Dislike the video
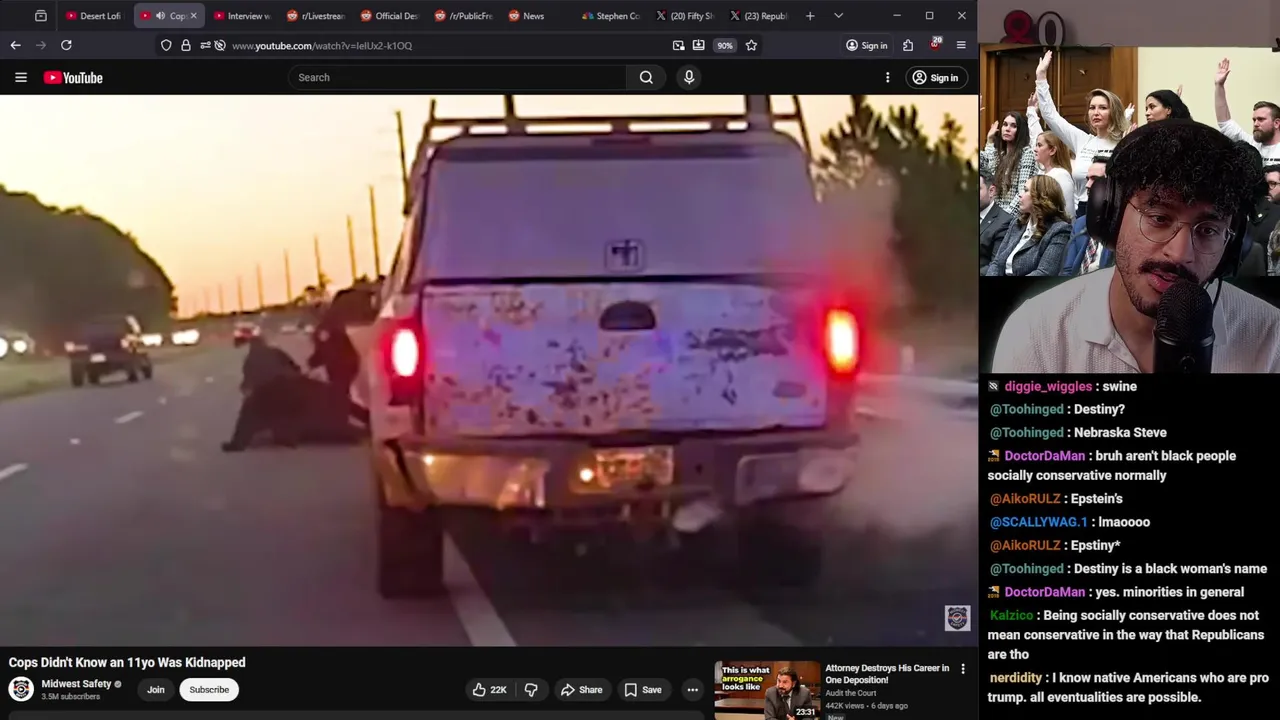 (x=531, y=689)
